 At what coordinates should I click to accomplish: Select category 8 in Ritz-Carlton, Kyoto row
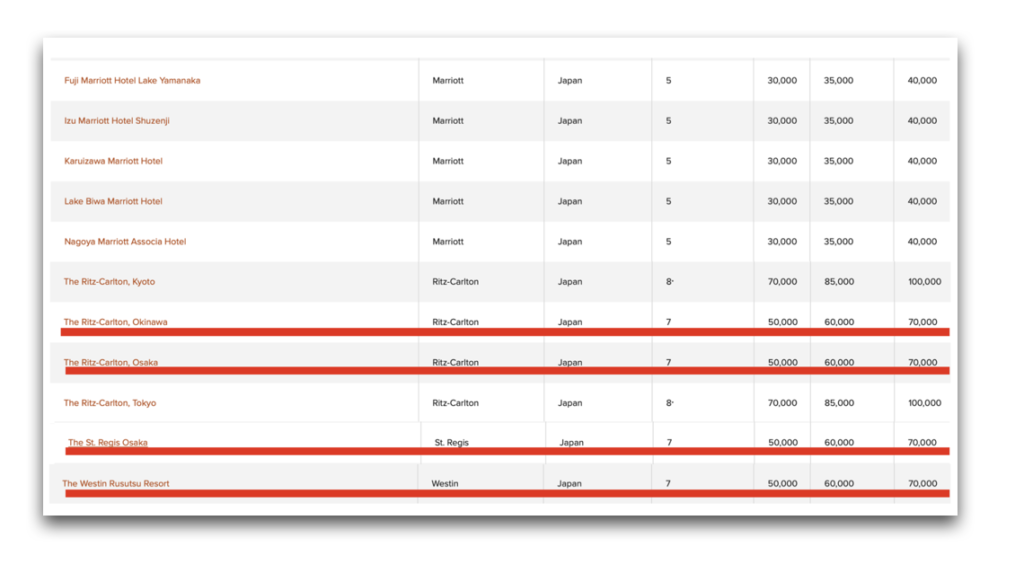[x=669, y=282]
